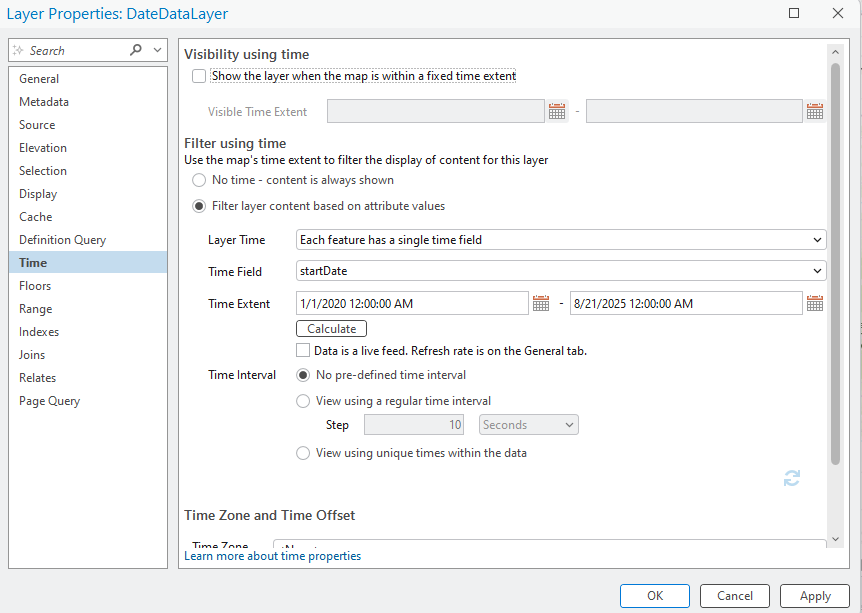Open the Layer Time dropdown

tap(561, 240)
